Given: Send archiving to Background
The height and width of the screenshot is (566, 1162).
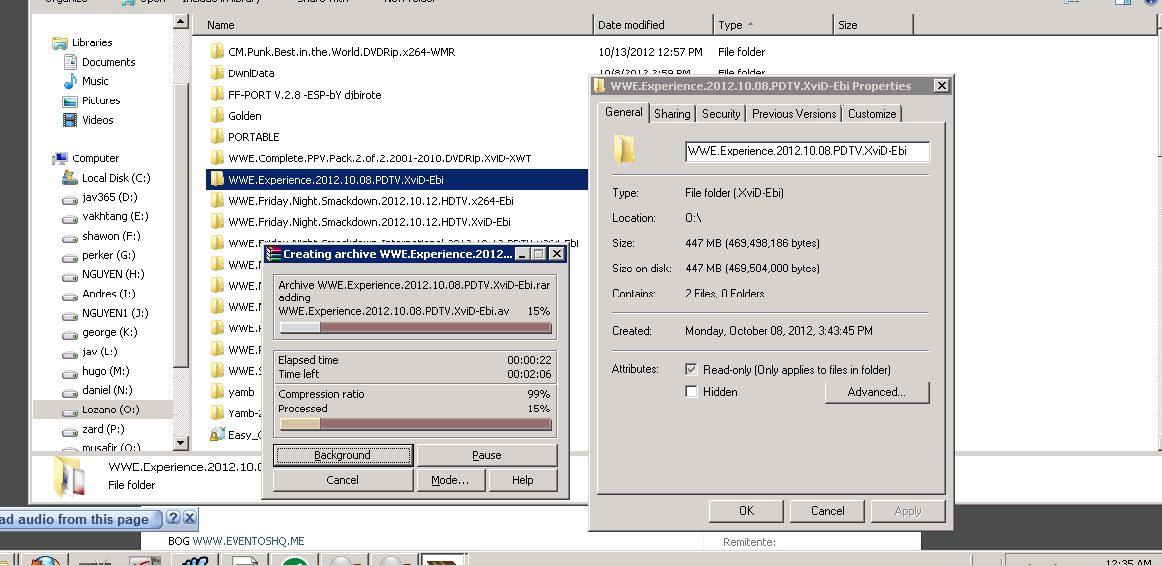Looking at the screenshot, I should 342,455.
